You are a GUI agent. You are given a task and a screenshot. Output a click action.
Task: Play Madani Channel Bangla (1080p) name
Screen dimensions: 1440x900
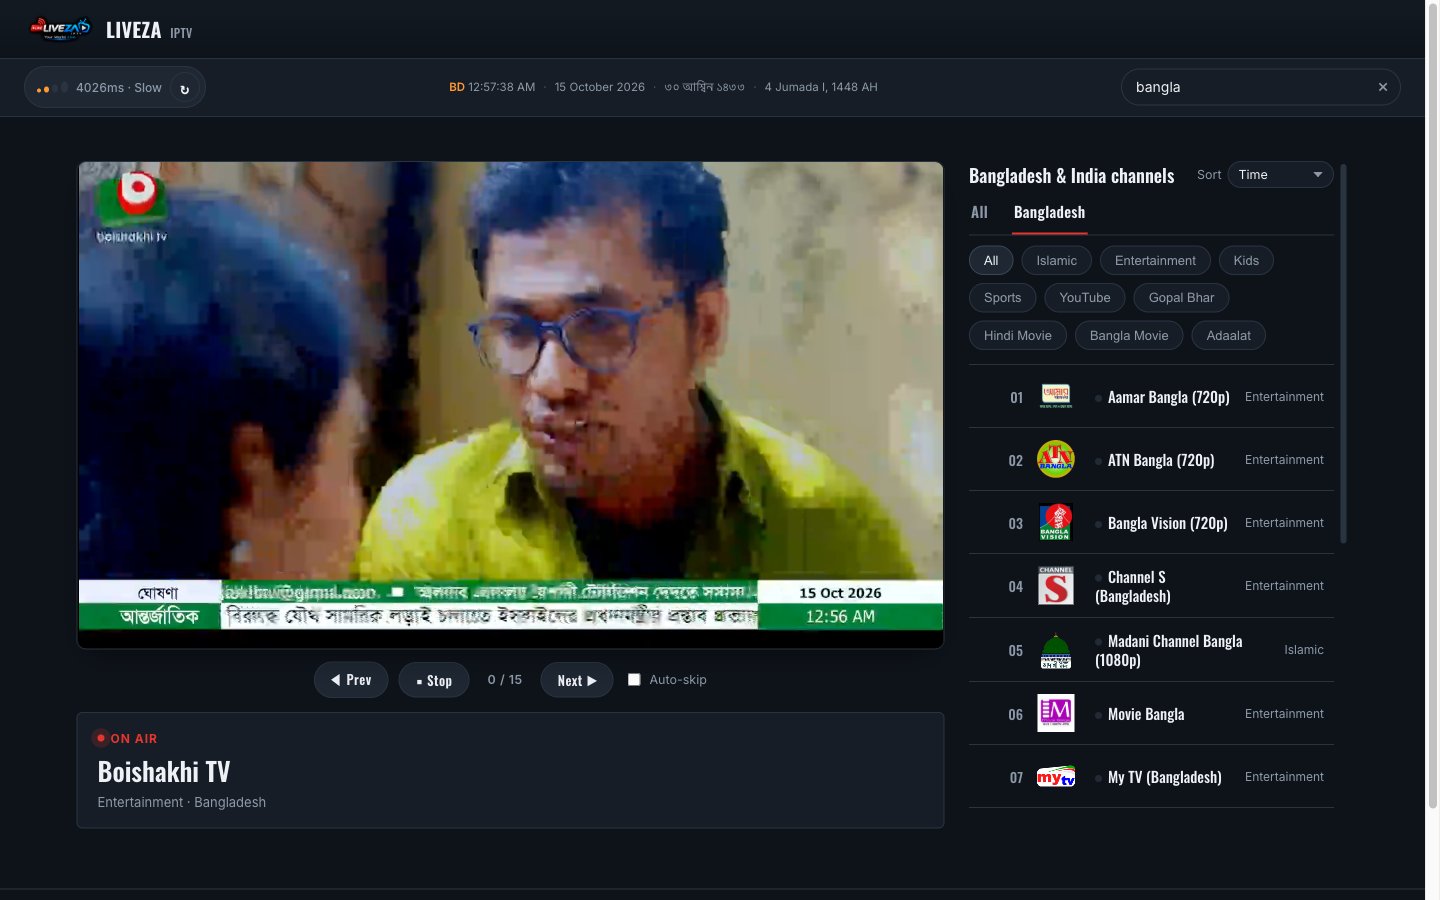(1169, 651)
